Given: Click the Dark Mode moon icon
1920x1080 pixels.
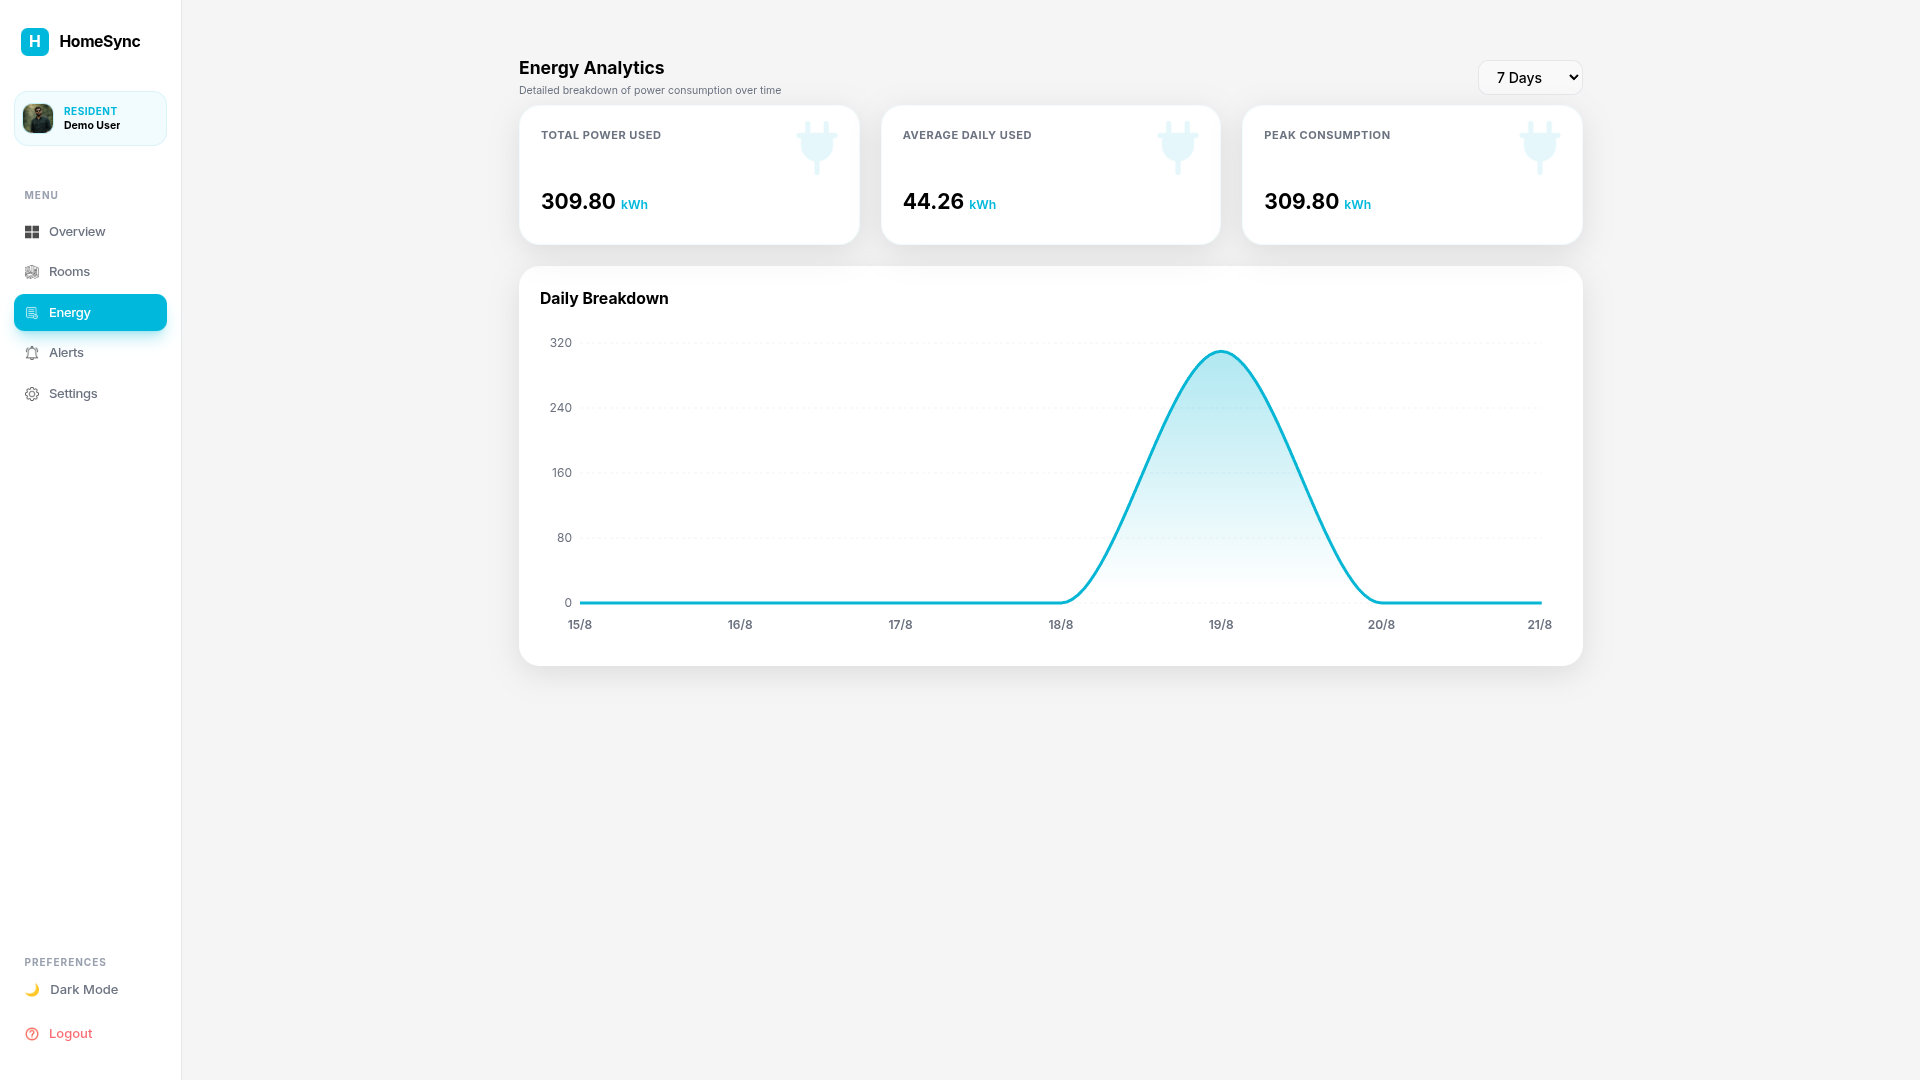Looking at the screenshot, I should (x=32, y=990).
